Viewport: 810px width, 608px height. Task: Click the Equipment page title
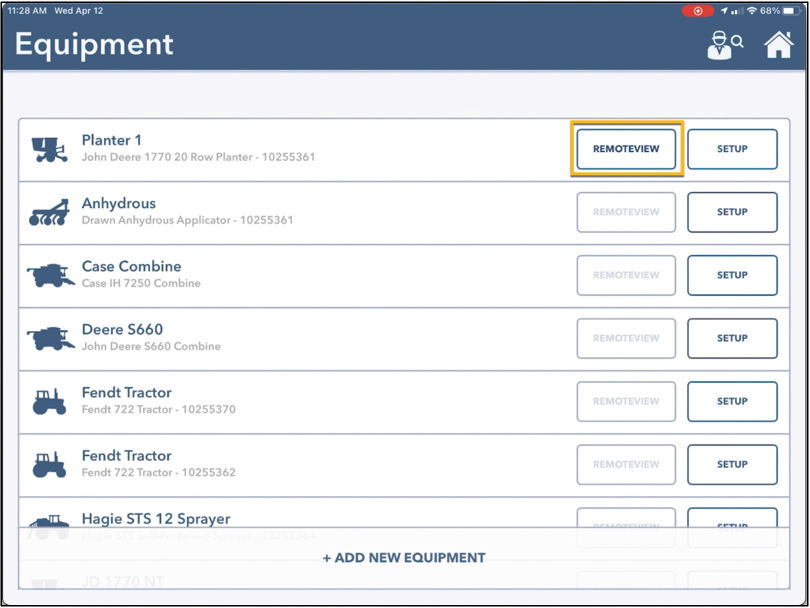[94, 45]
